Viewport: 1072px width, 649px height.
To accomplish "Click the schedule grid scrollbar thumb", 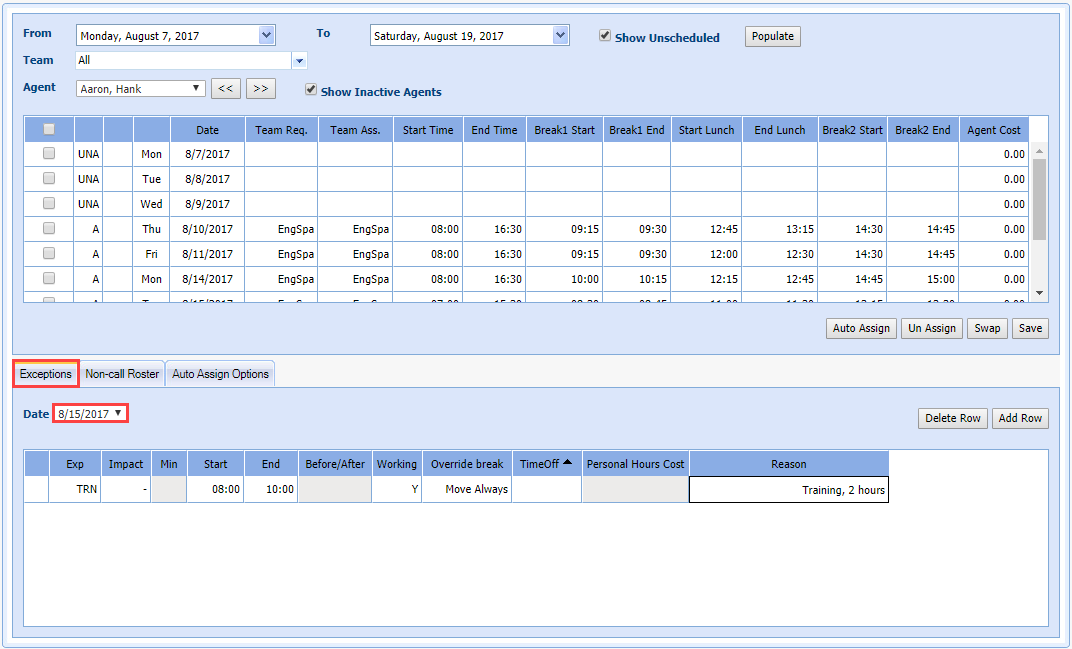I will [x=1039, y=200].
